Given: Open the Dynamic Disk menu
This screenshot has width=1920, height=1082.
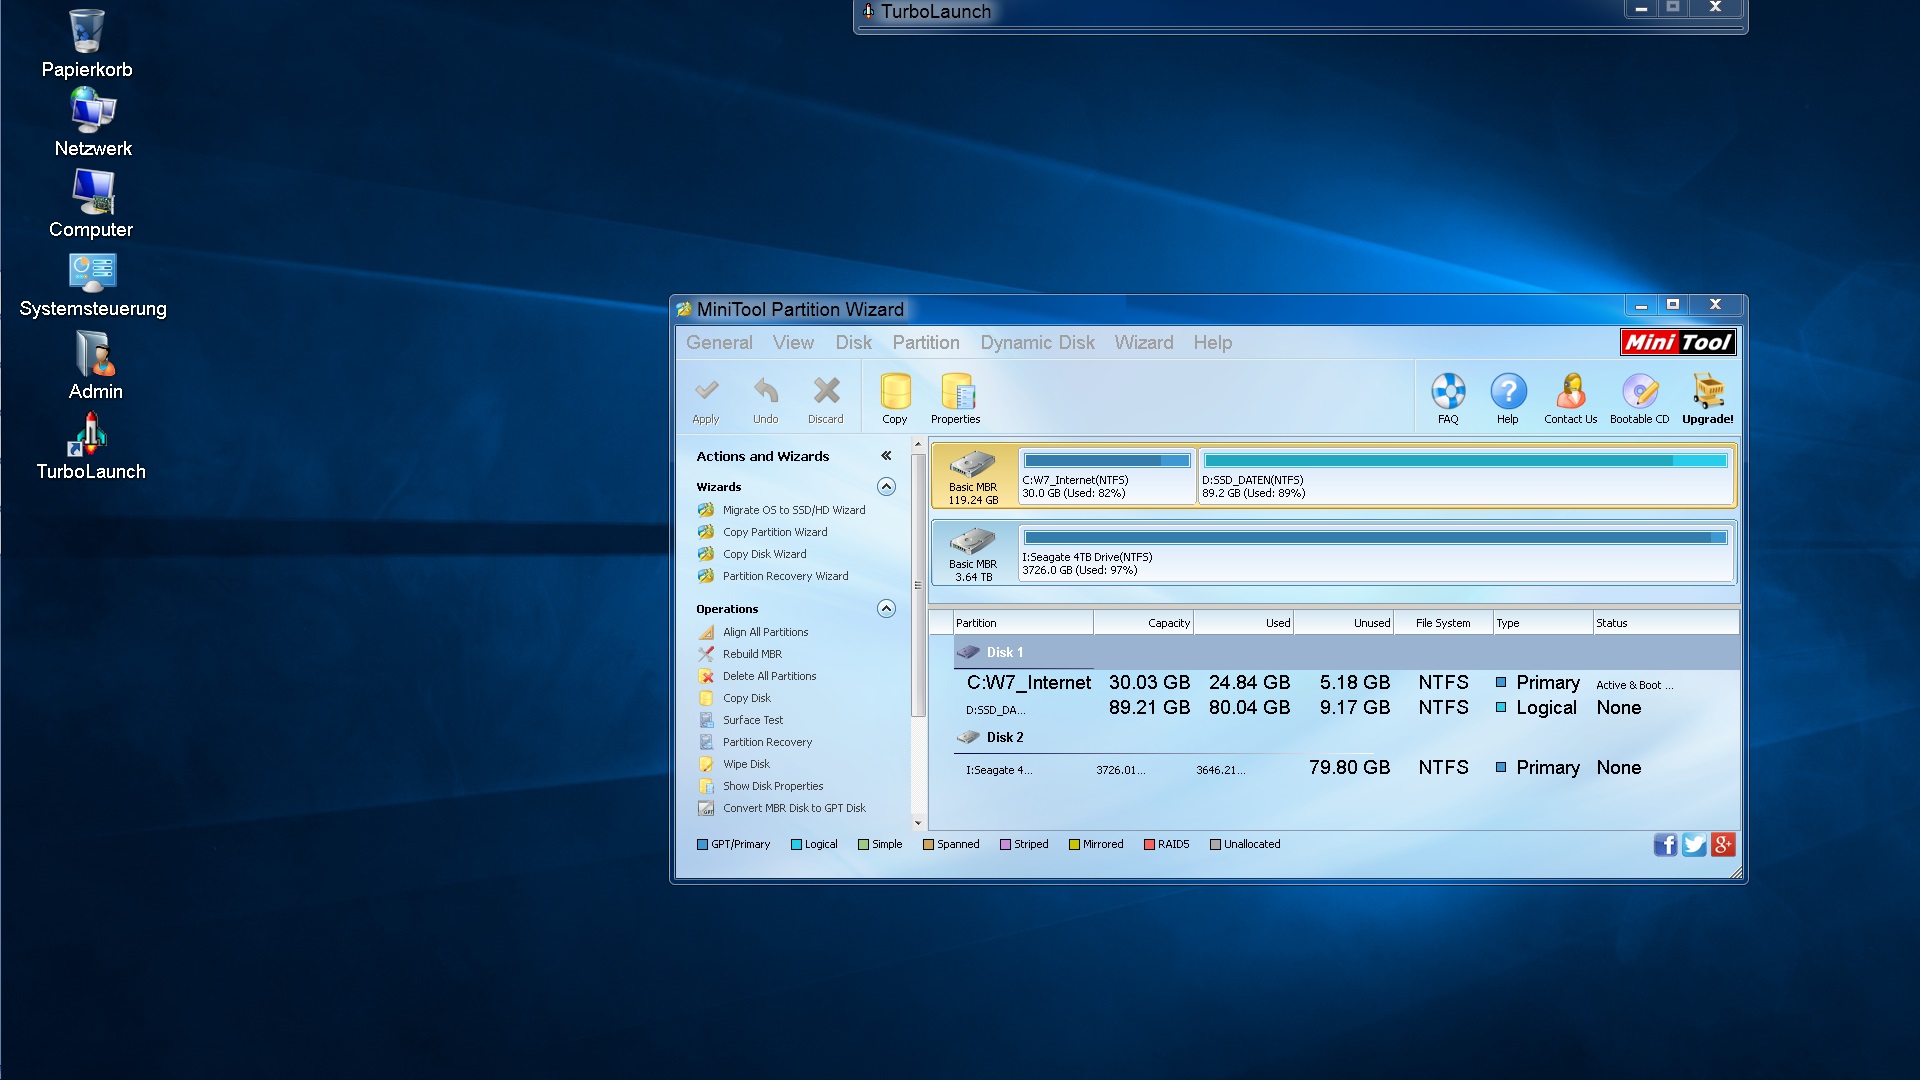Looking at the screenshot, I should pyautogui.click(x=1037, y=343).
